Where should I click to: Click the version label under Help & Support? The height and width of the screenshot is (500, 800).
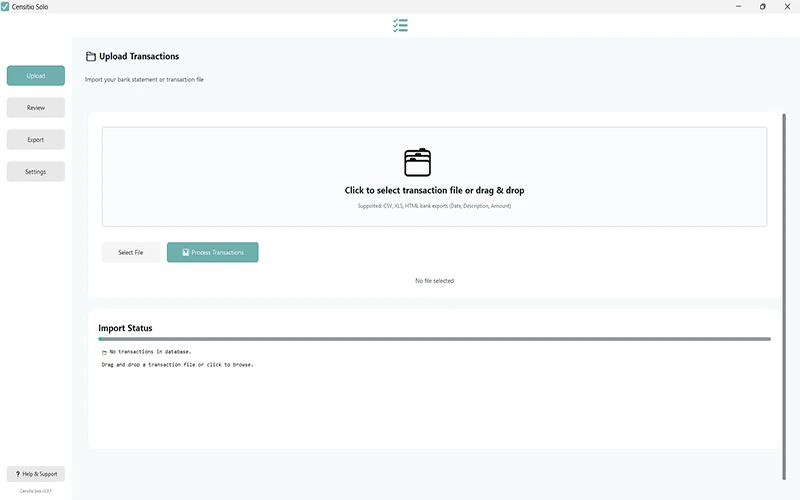tap(36, 491)
